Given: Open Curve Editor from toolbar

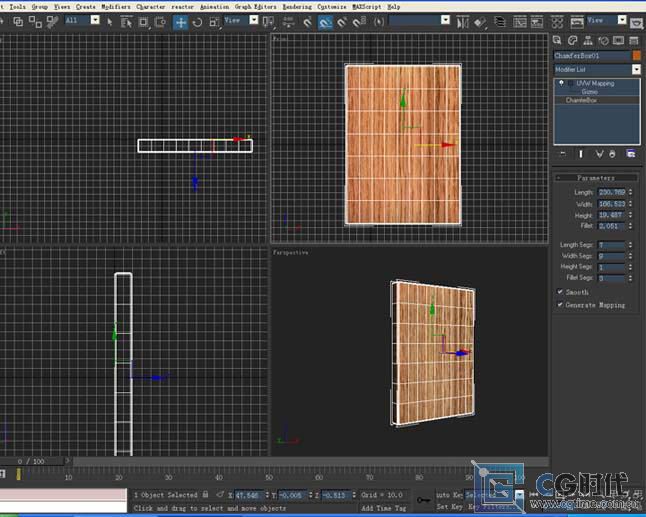Looking at the screenshot, I should coord(520,22).
